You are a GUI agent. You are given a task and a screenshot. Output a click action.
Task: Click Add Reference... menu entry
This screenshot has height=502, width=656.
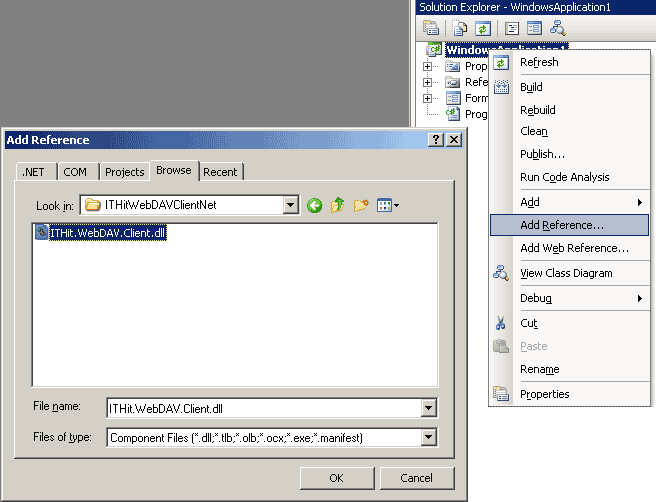pyautogui.click(x=569, y=225)
